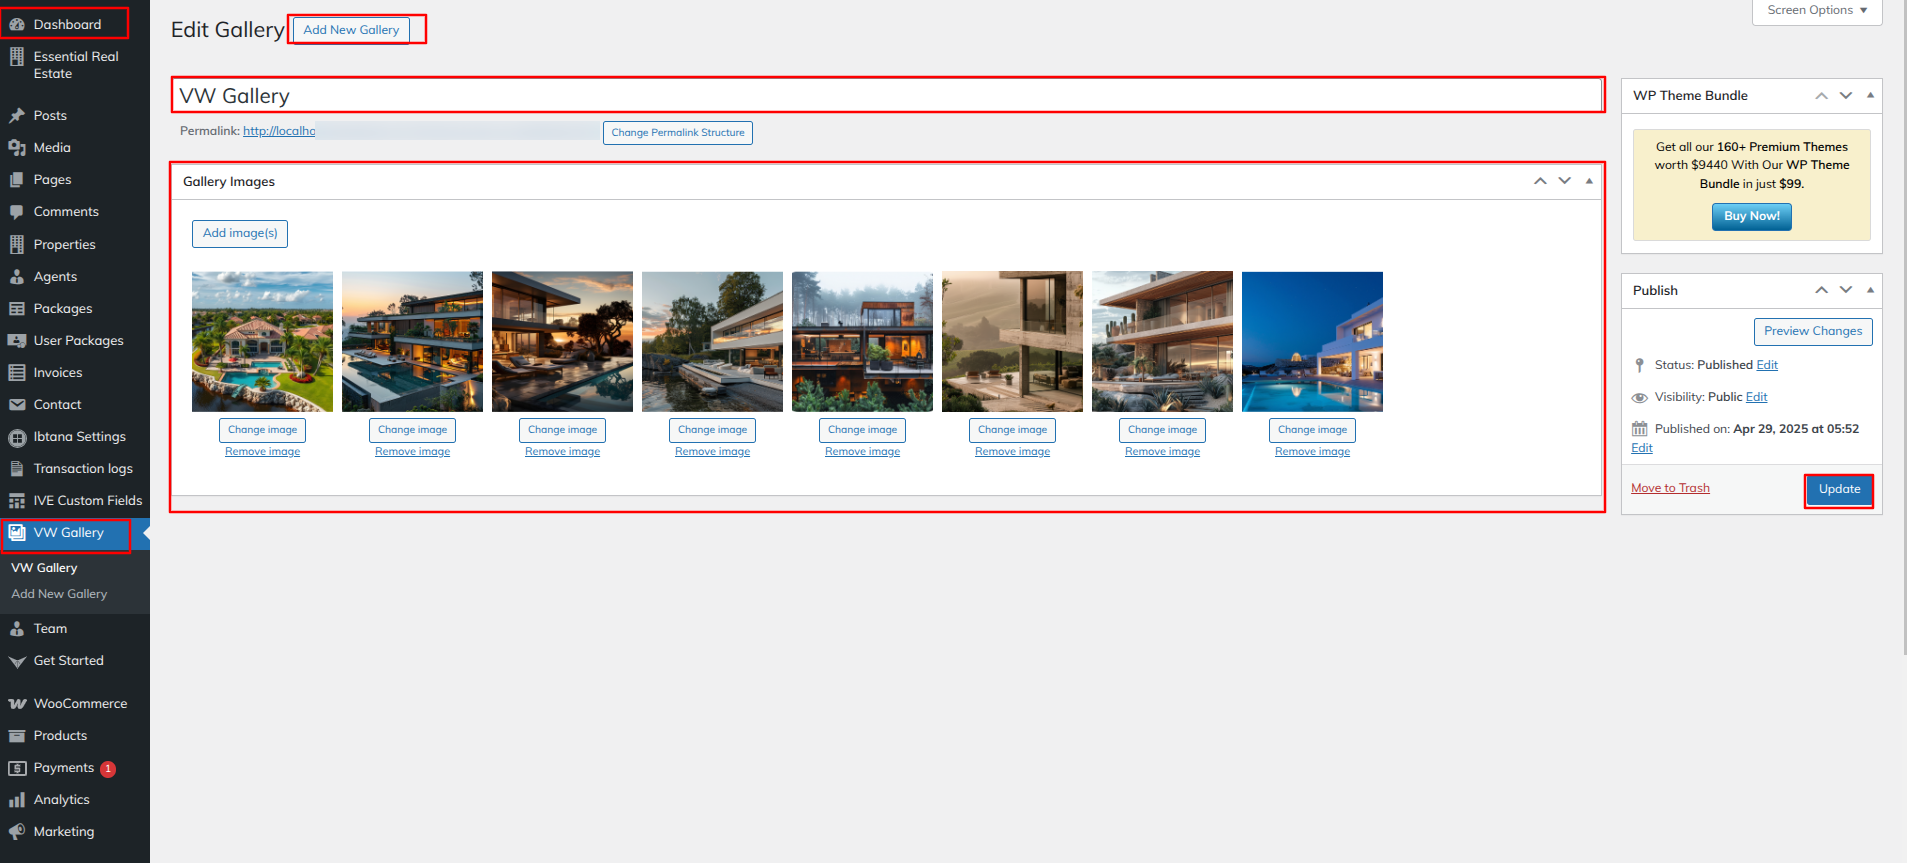Collapse the WP Theme Bundle panel

pyautogui.click(x=1870, y=96)
